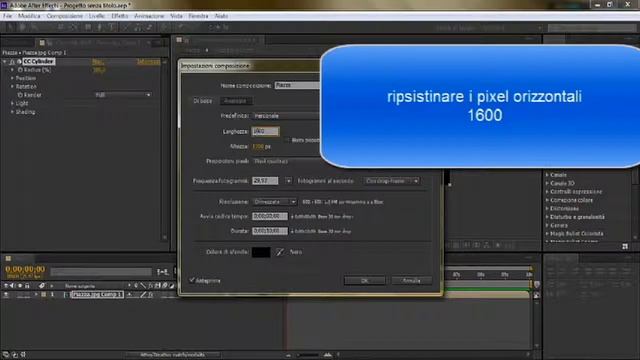
Task: Click the timeline current time display
Action: pos(25,269)
